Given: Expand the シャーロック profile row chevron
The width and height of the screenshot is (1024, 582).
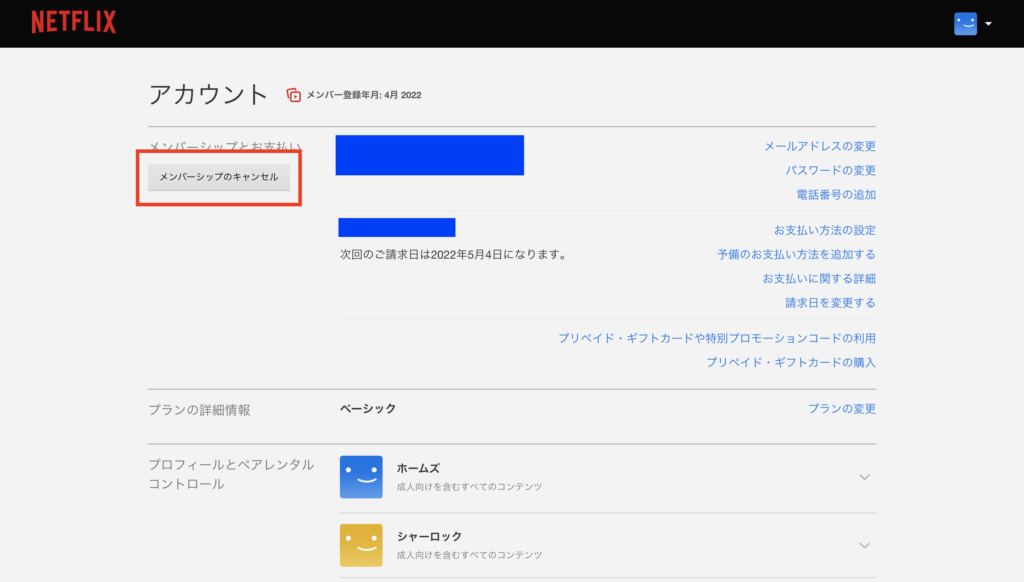Looking at the screenshot, I should tap(865, 545).
